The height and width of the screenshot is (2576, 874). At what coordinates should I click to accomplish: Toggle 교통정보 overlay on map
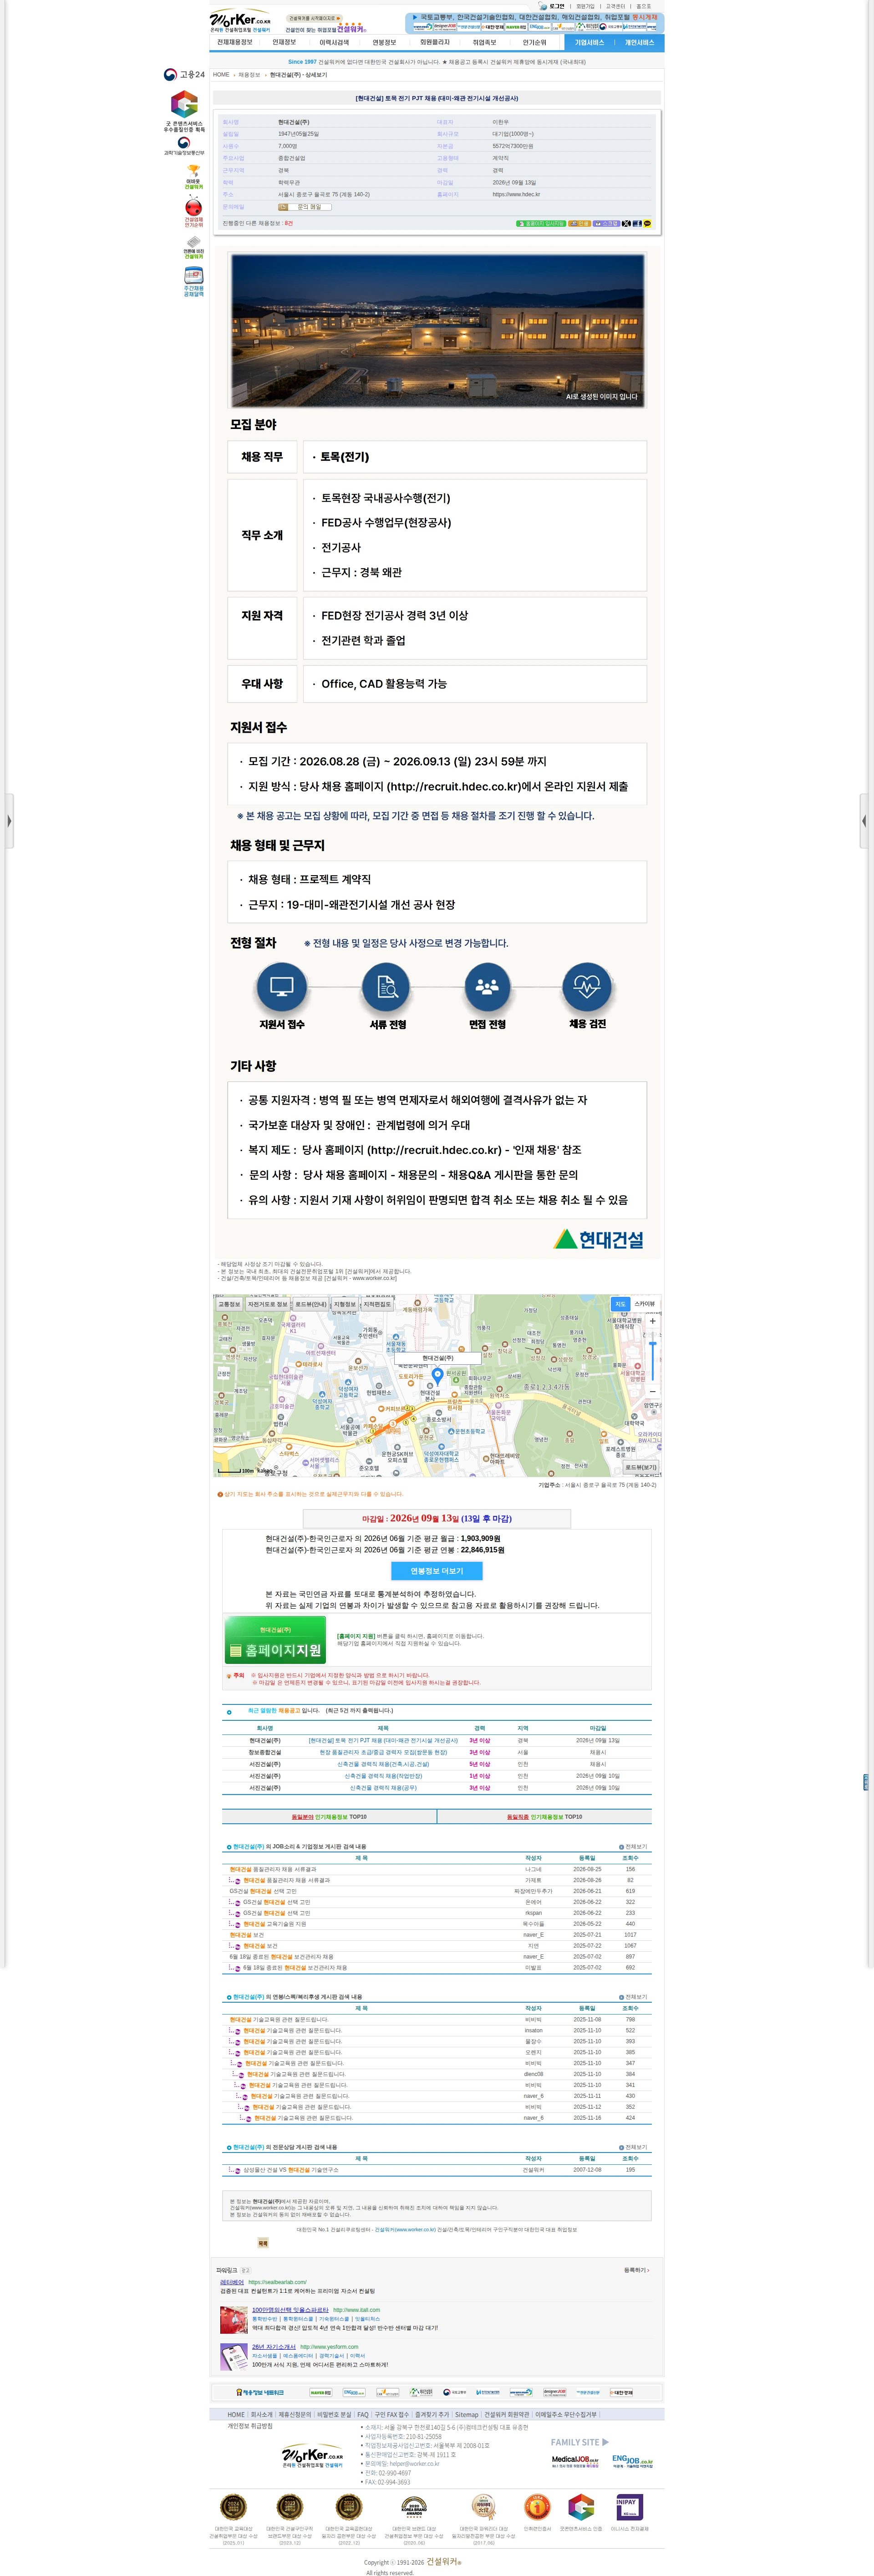[229, 1304]
